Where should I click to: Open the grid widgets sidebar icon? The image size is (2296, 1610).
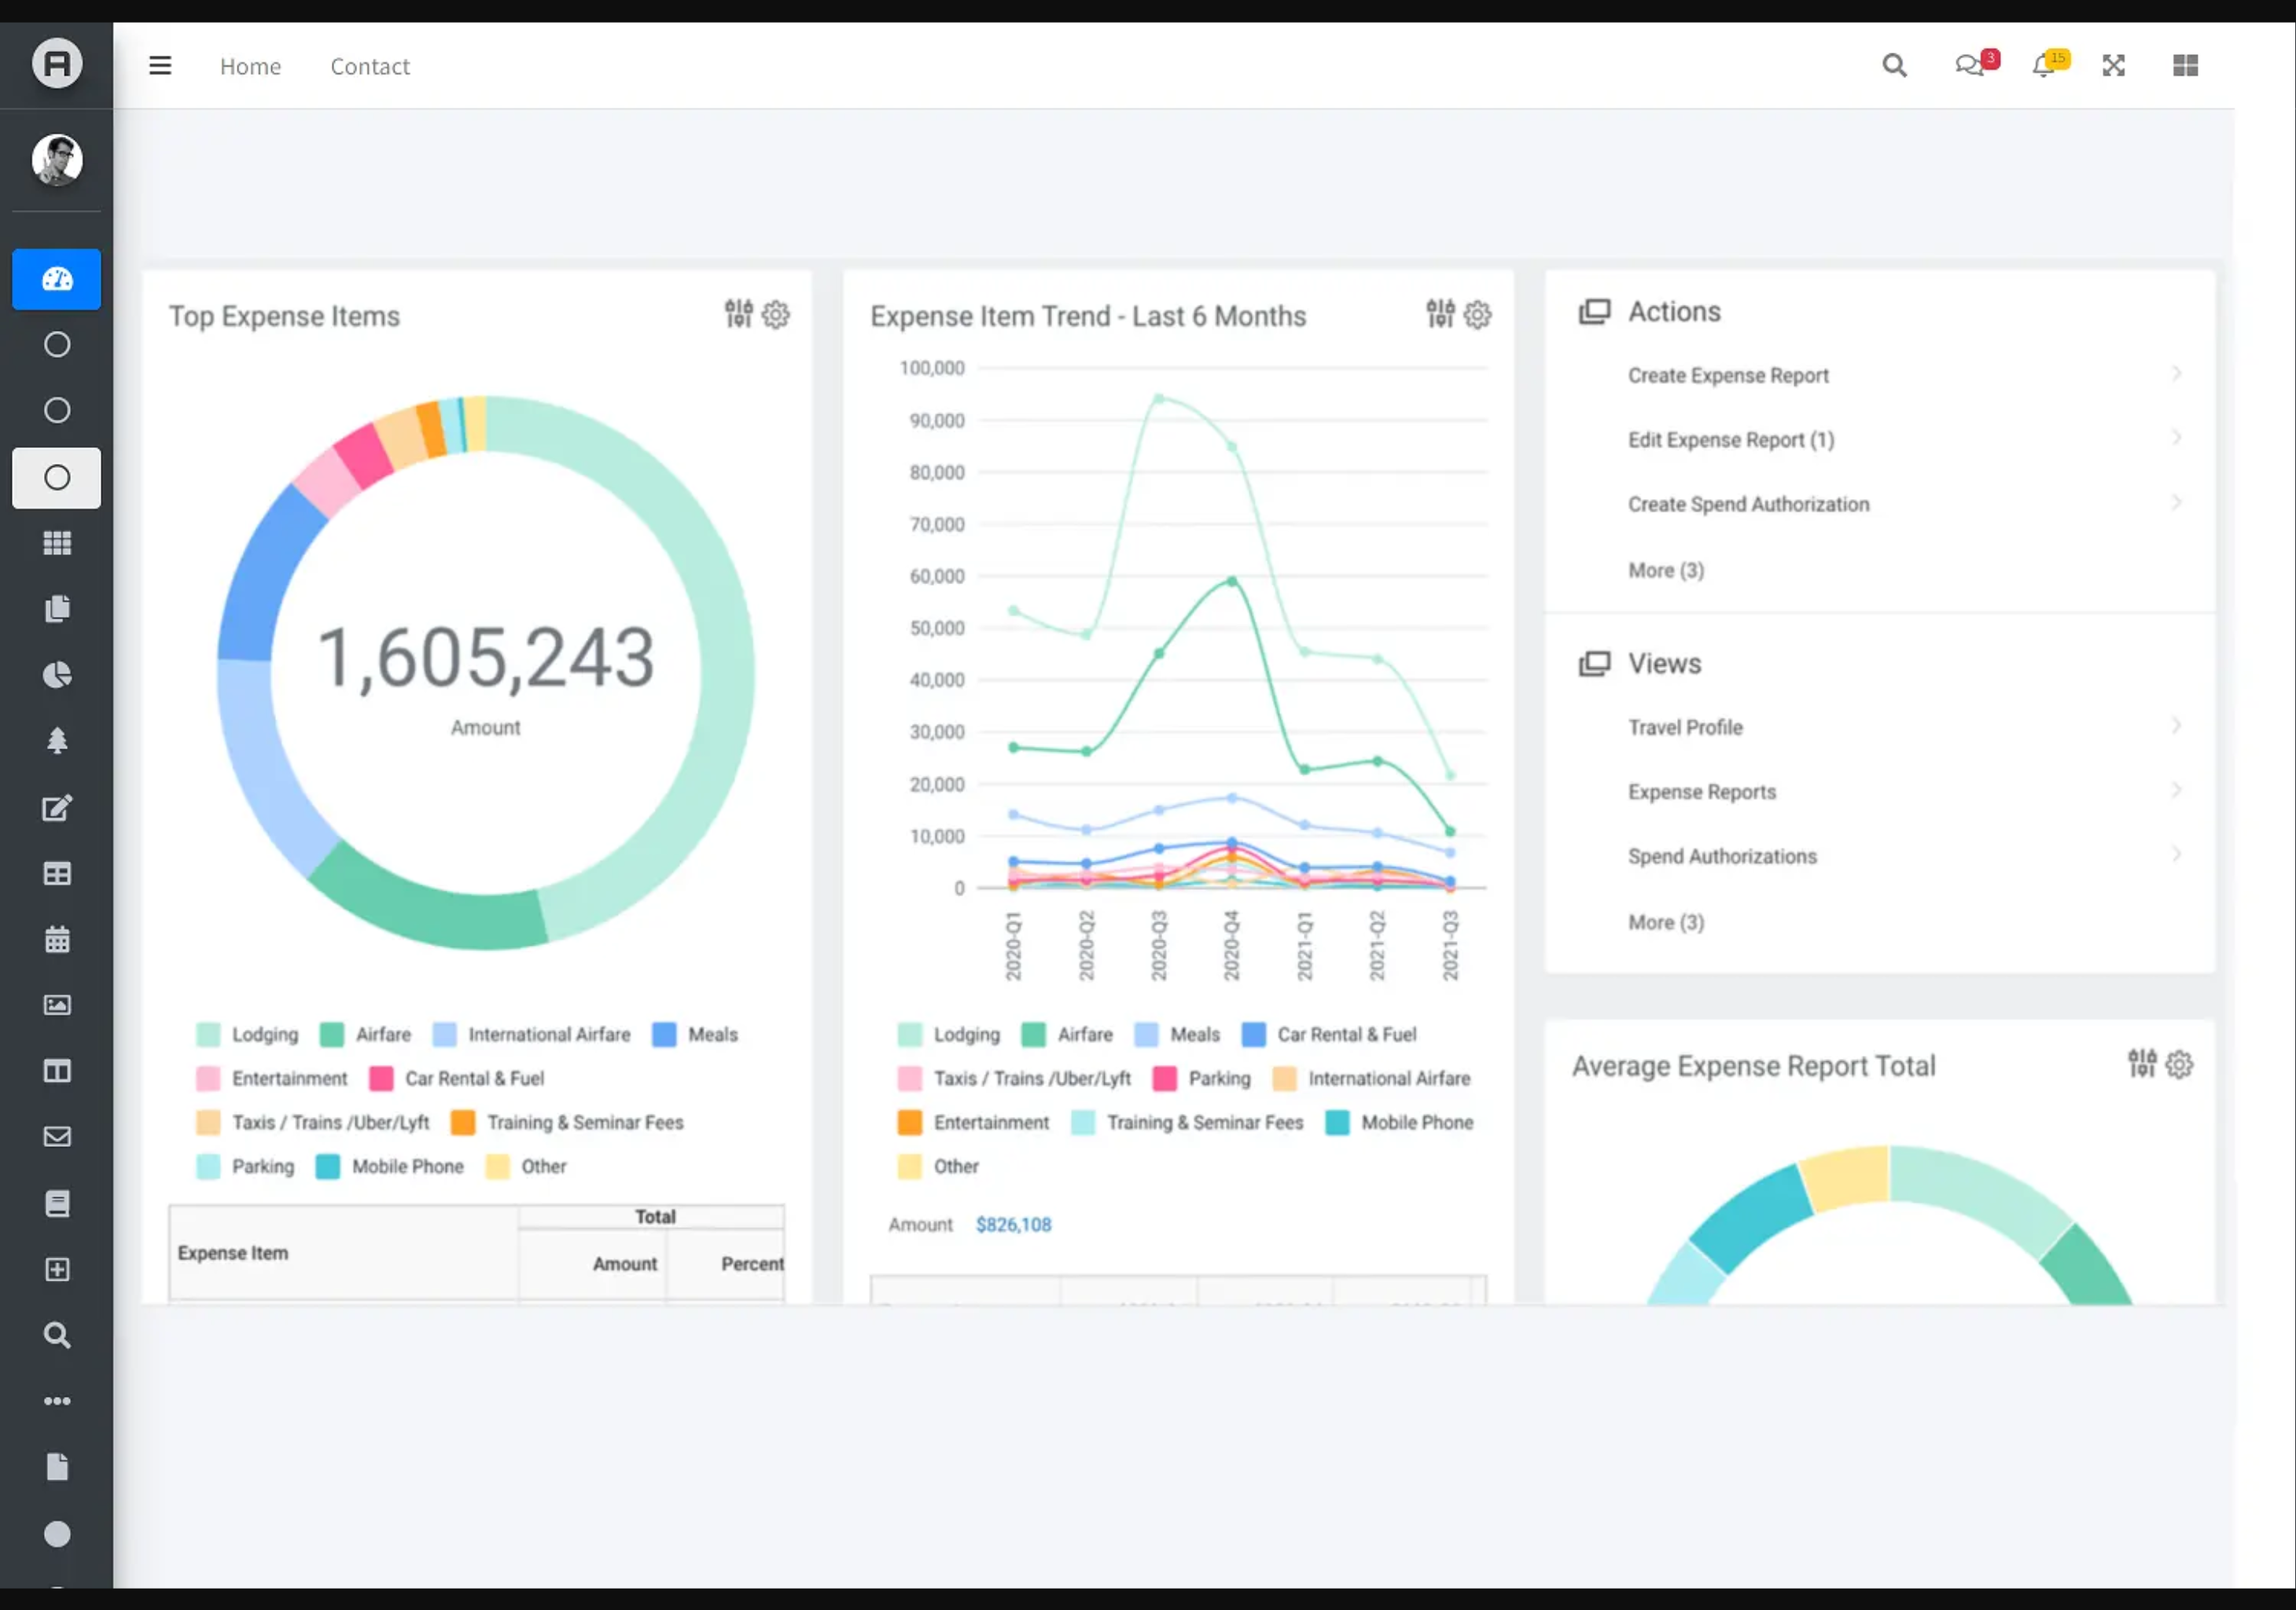(x=57, y=543)
